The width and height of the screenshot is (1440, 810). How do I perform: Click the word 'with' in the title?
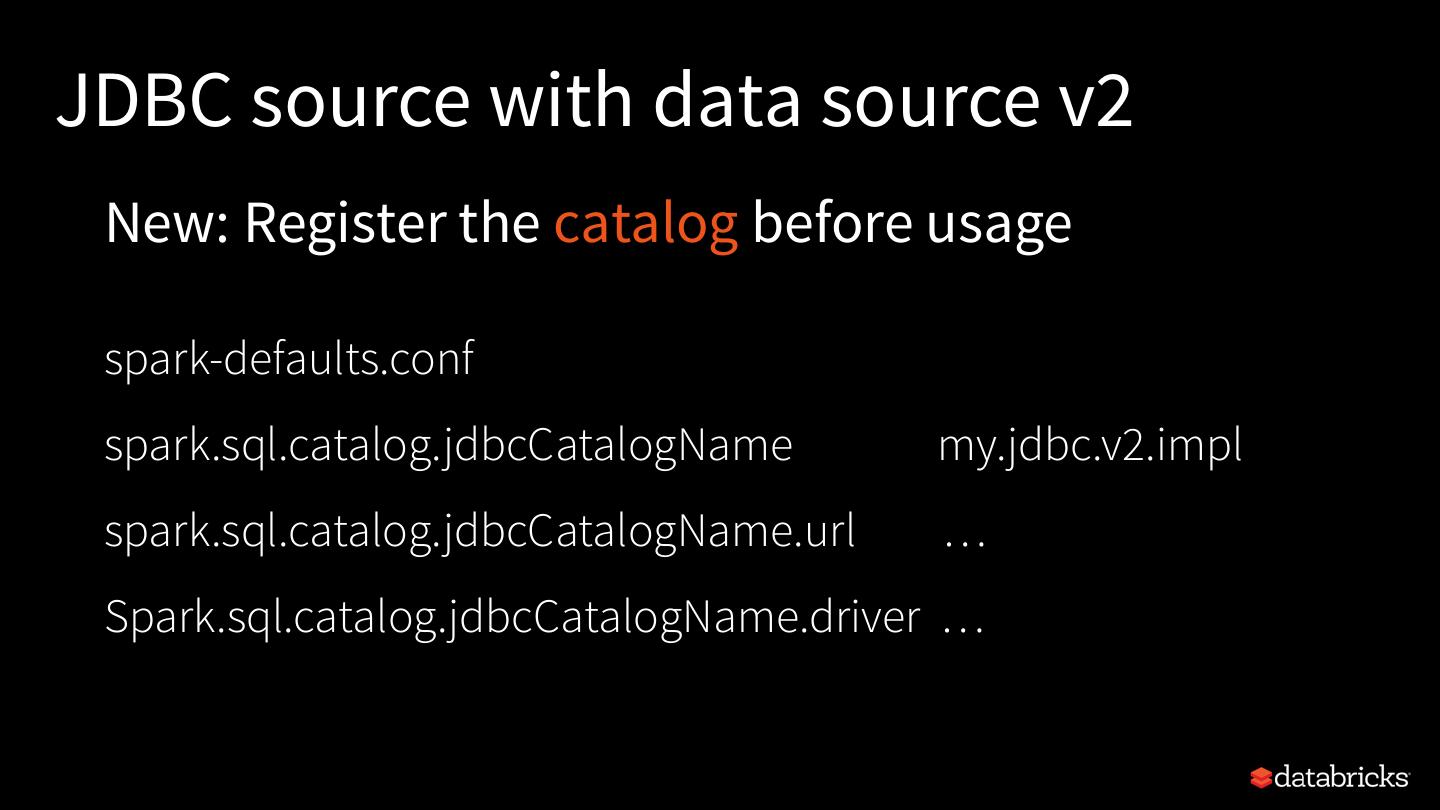(560, 100)
